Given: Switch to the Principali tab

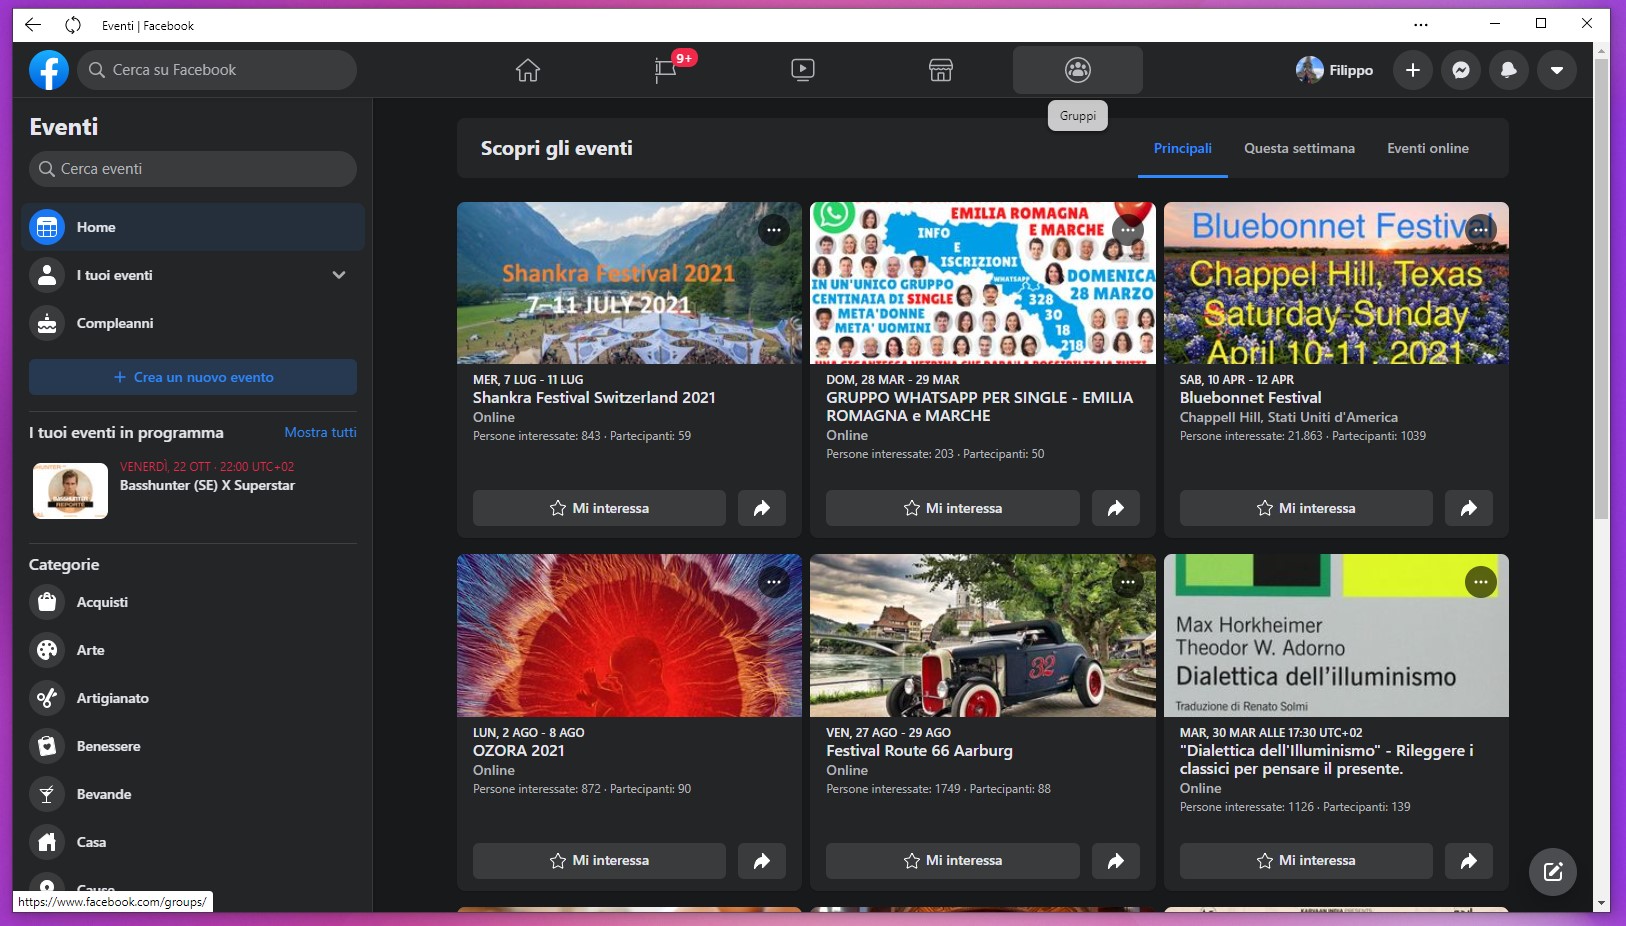Looking at the screenshot, I should (x=1183, y=148).
